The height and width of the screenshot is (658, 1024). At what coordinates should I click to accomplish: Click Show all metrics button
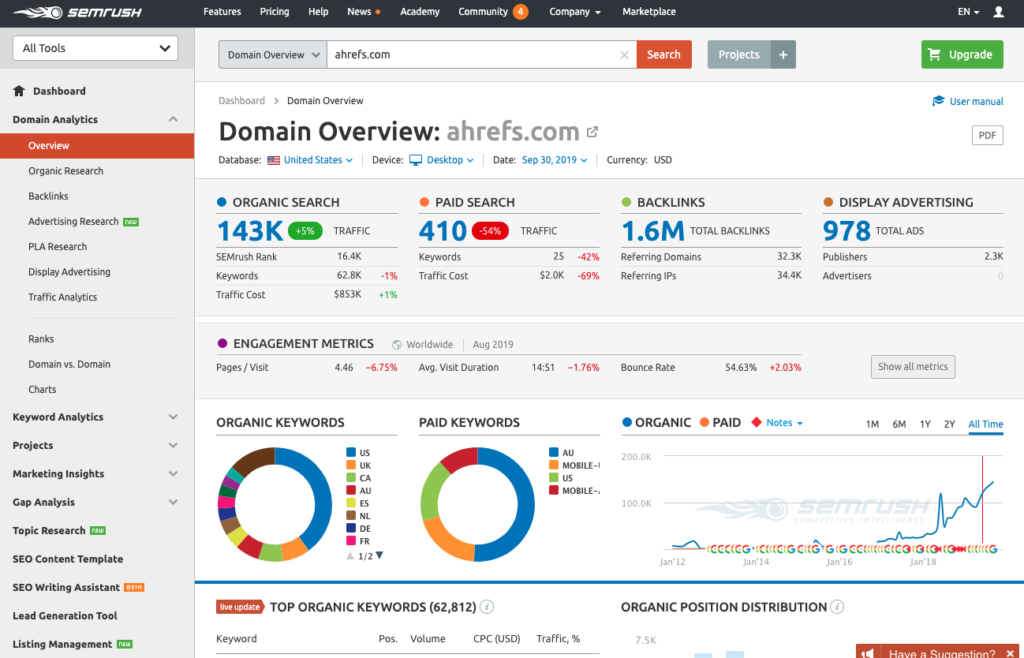click(x=913, y=367)
